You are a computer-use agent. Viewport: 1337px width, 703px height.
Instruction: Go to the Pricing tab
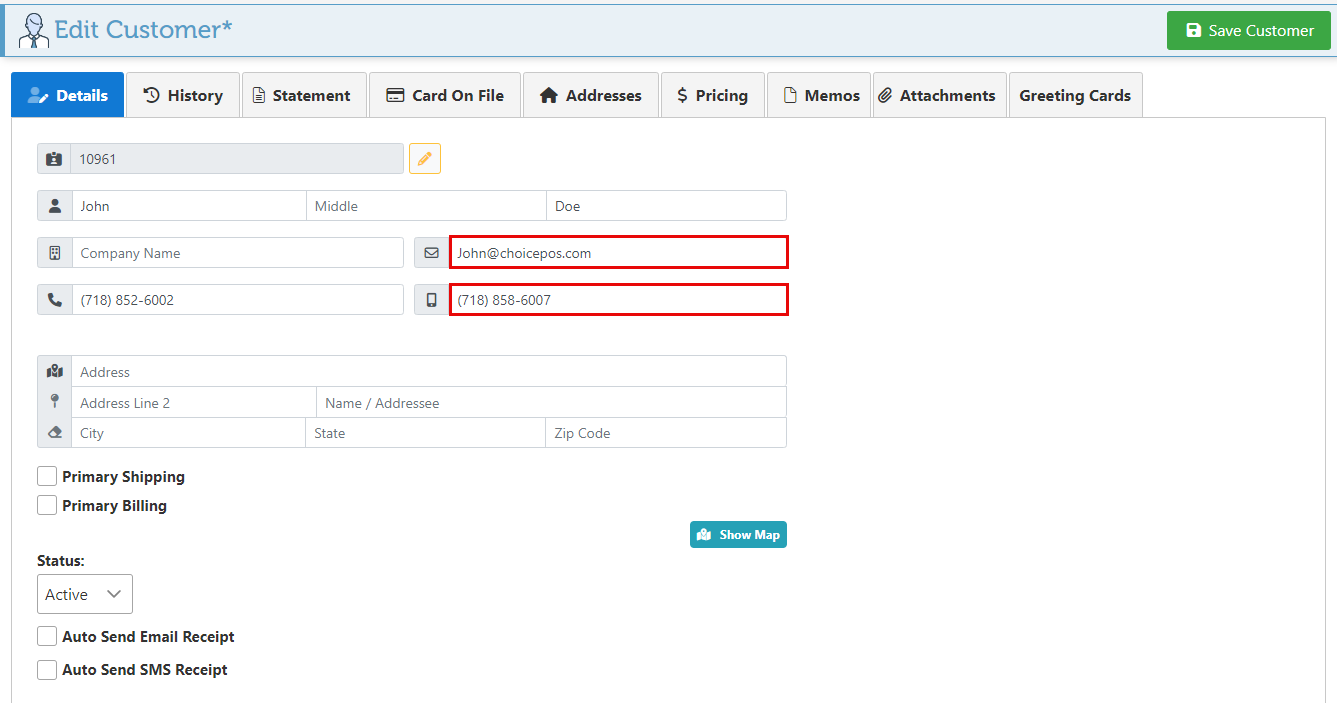click(x=712, y=96)
